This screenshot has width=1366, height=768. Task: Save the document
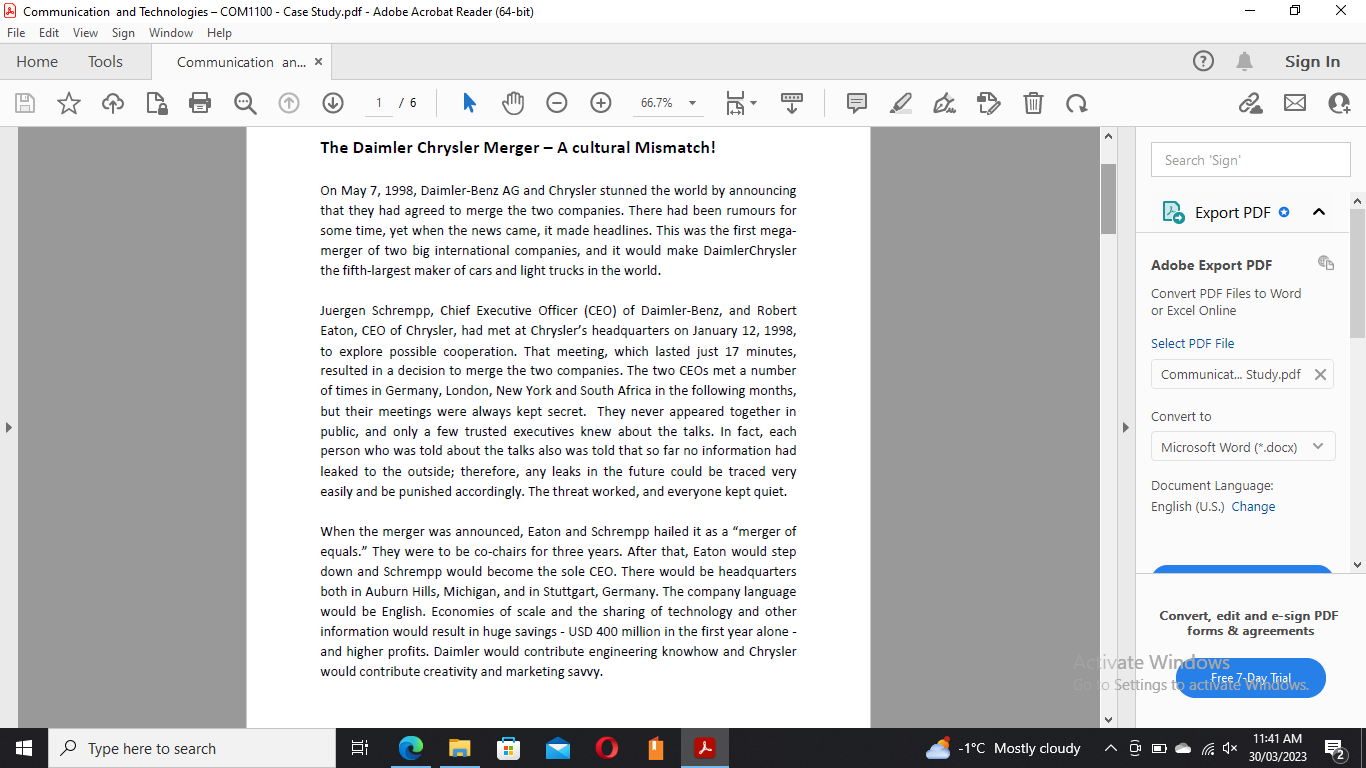24,103
